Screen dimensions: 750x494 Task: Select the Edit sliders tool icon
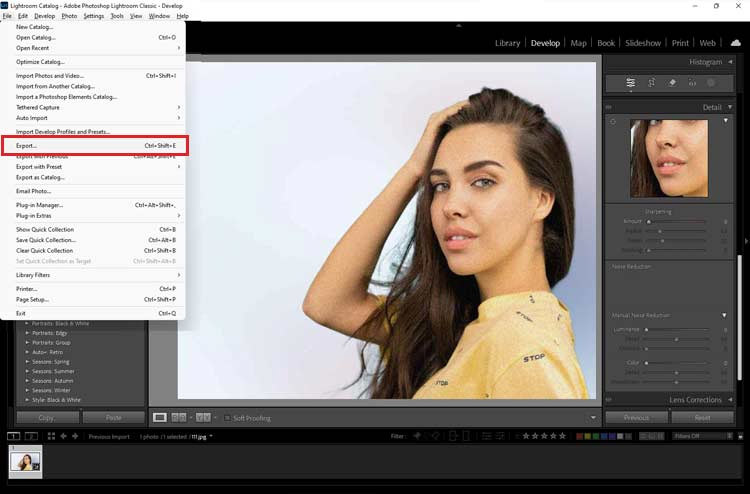[630, 83]
